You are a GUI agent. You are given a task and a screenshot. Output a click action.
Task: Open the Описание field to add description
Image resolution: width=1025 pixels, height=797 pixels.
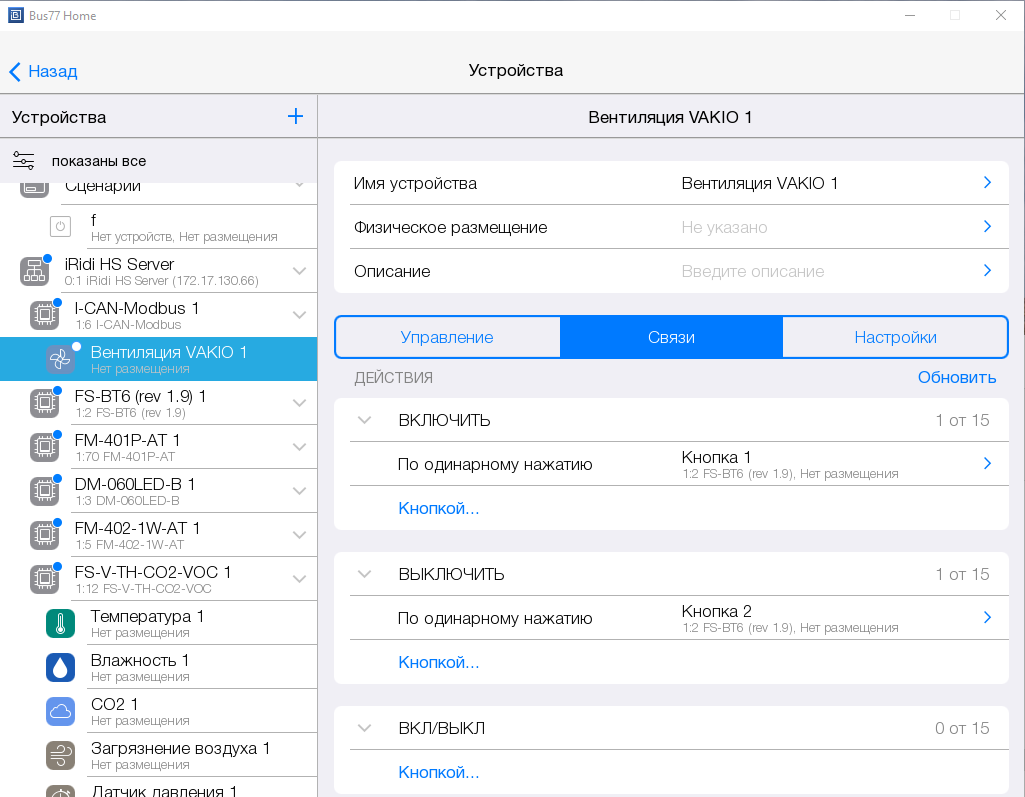coord(671,271)
